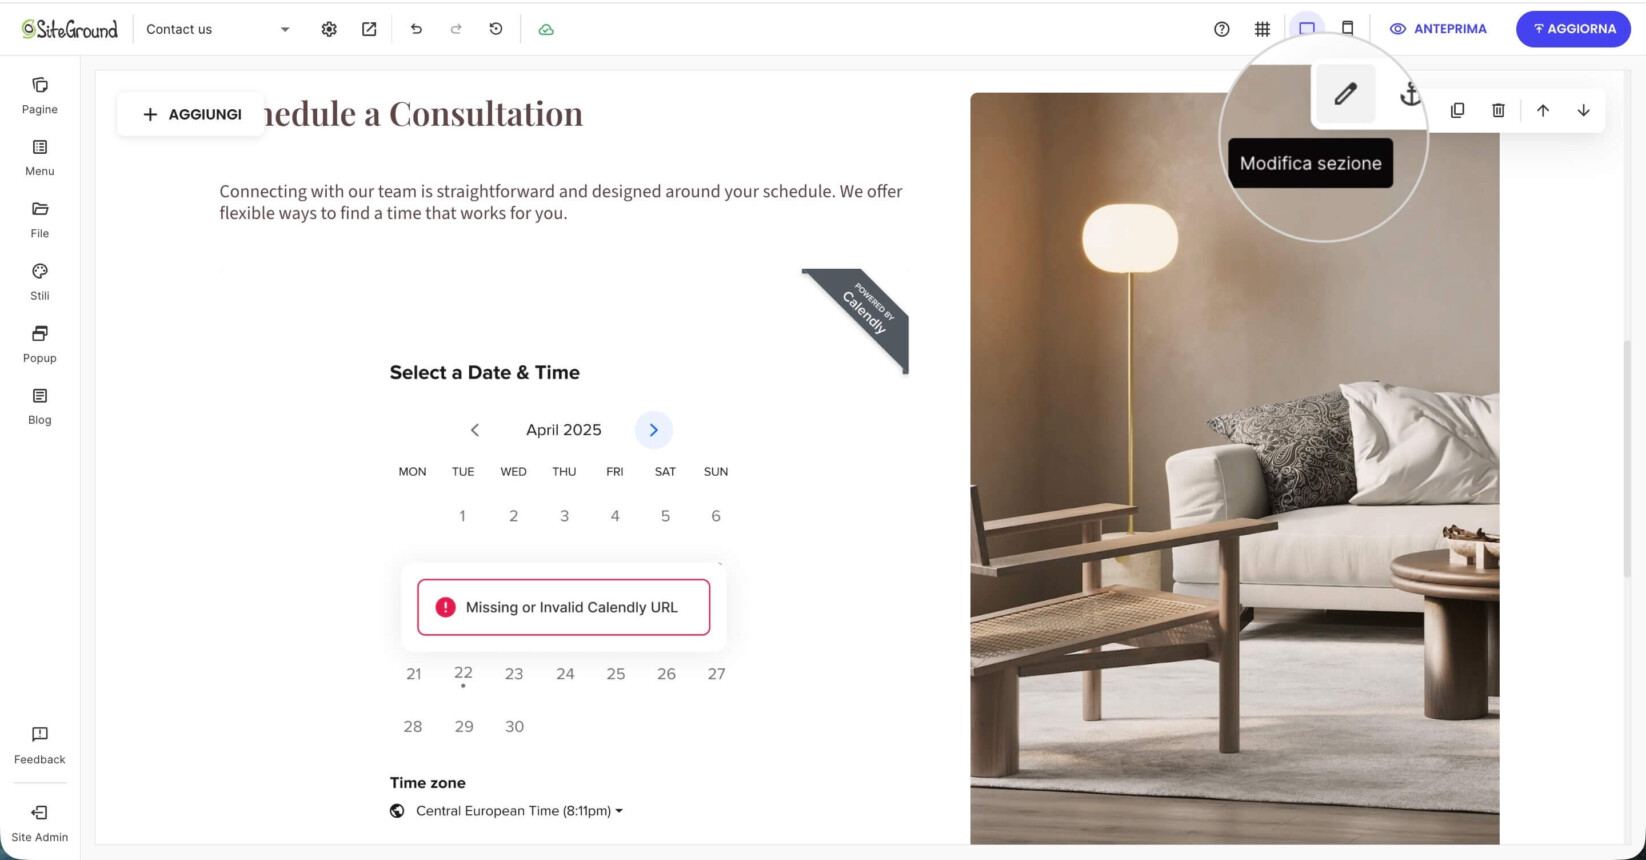Open the File manager in sidebar
The width and height of the screenshot is (1646, 860).
point(40,220)
